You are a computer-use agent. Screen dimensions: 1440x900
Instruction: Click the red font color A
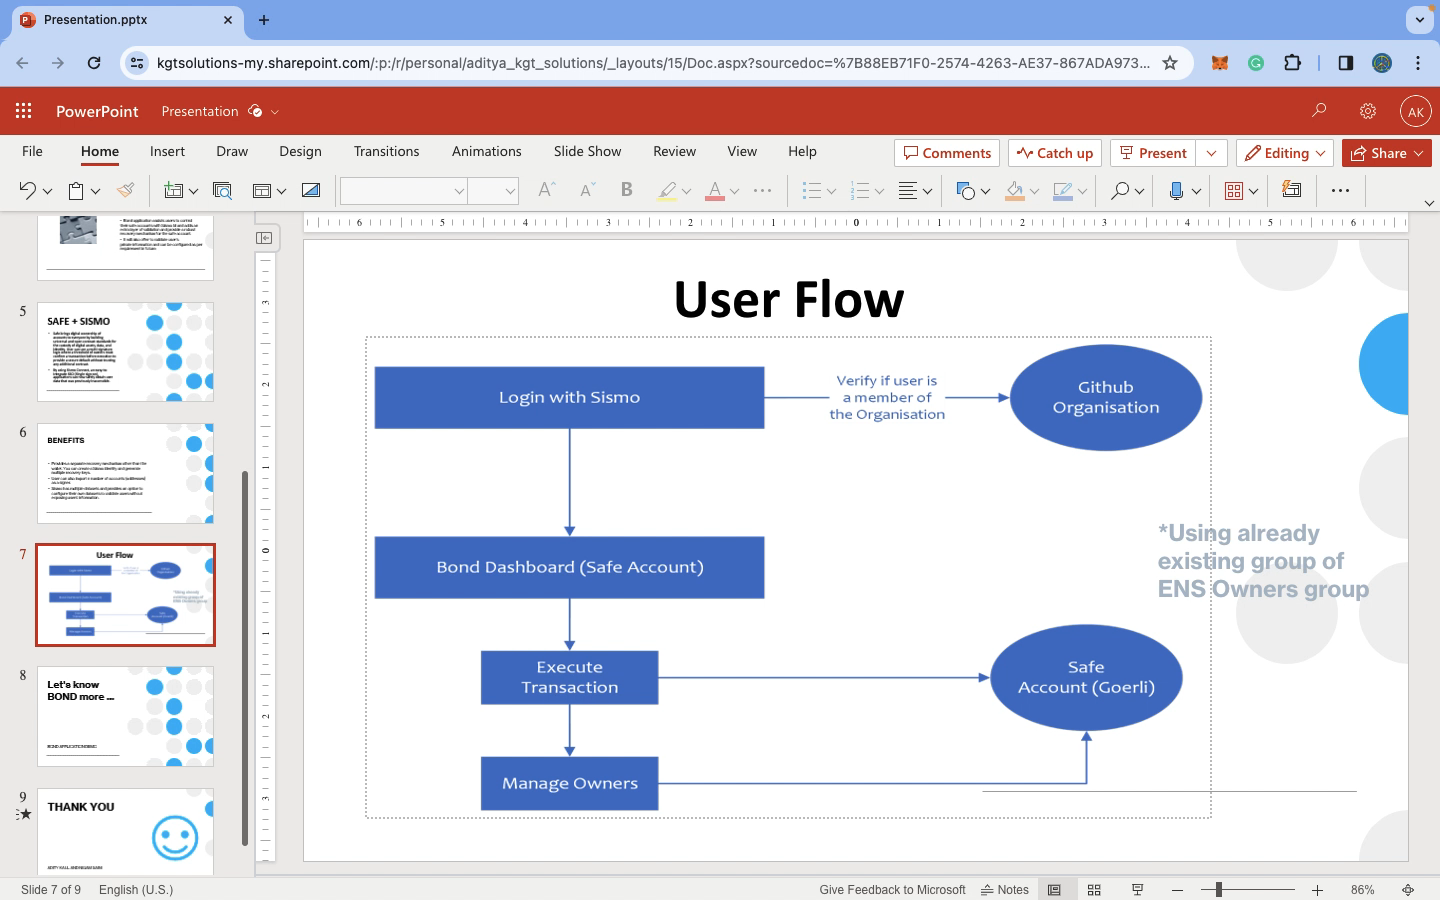714,190
